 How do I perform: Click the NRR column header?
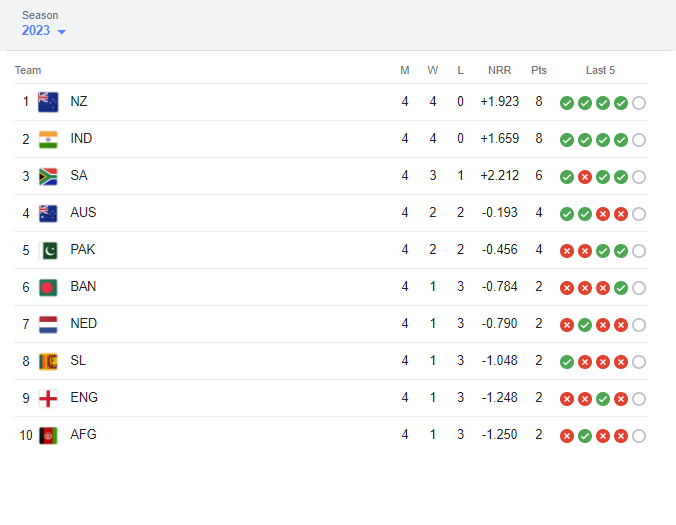(x=499, y=70)
